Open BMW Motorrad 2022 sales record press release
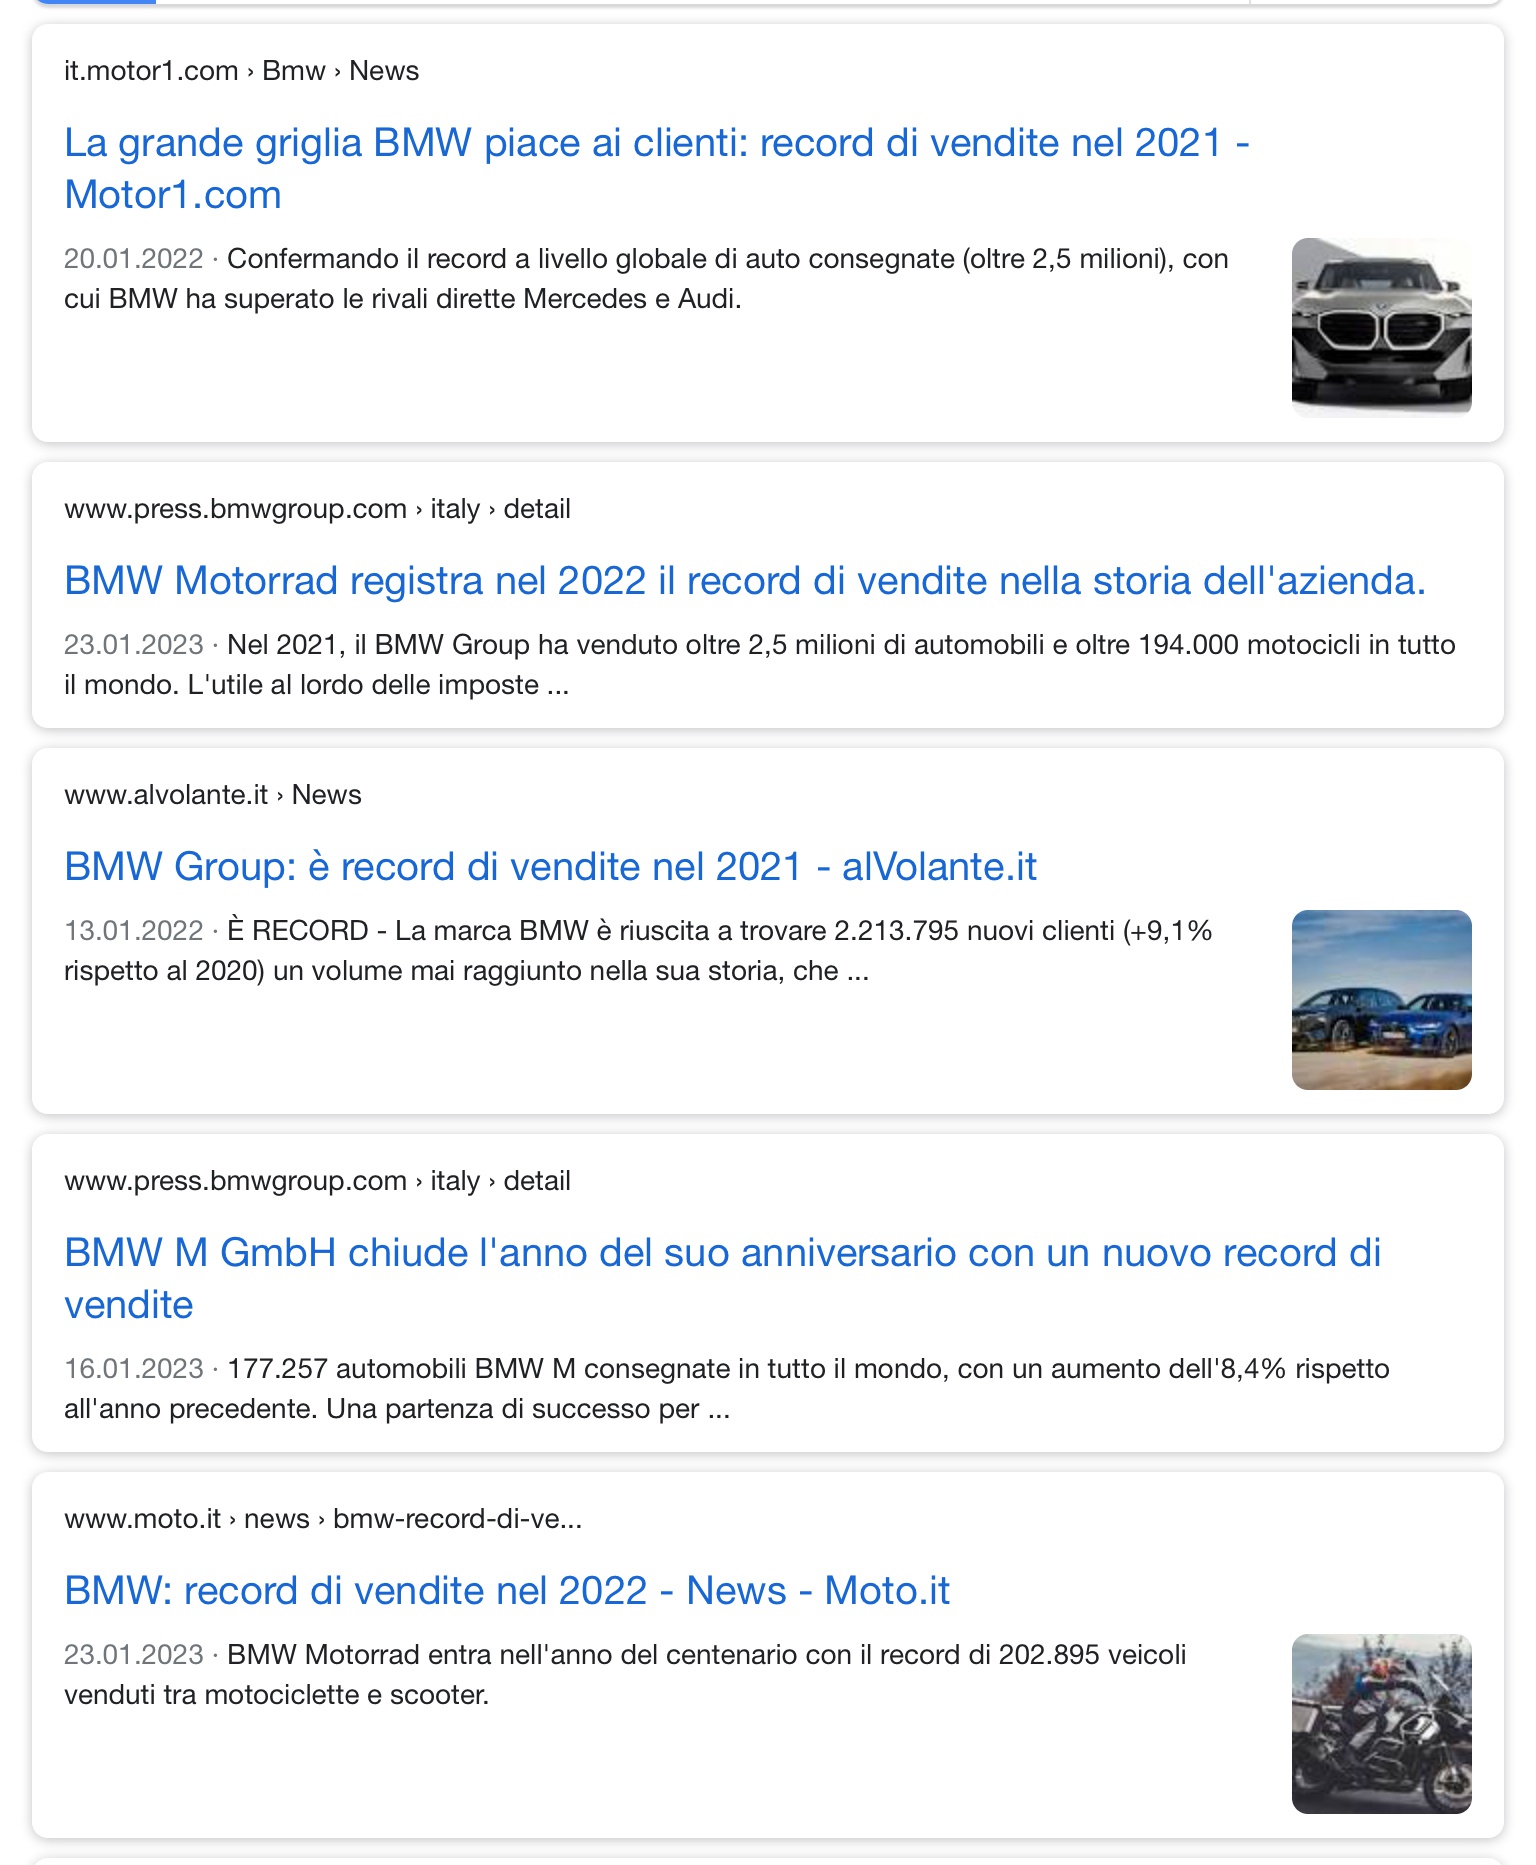 pos(745,580)
